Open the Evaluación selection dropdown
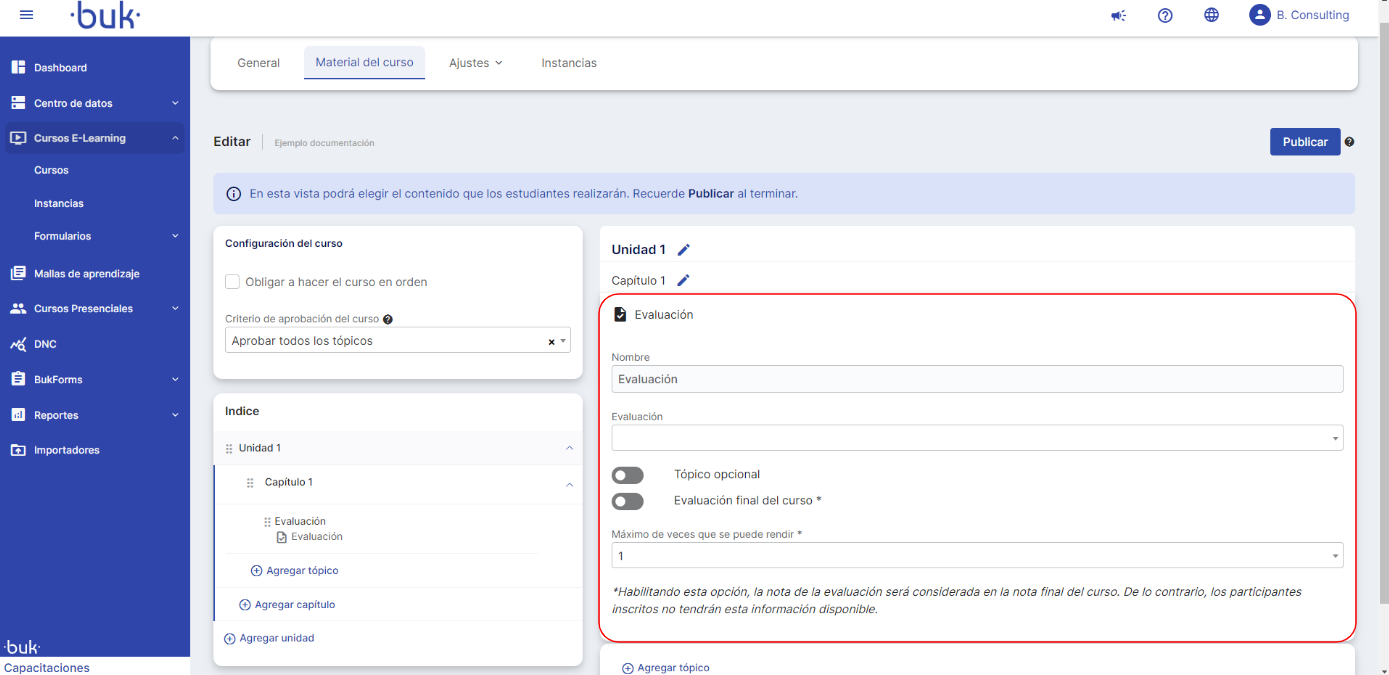Image resolution: width=1389 pixels, height=675 pixels. coord(976,438)
